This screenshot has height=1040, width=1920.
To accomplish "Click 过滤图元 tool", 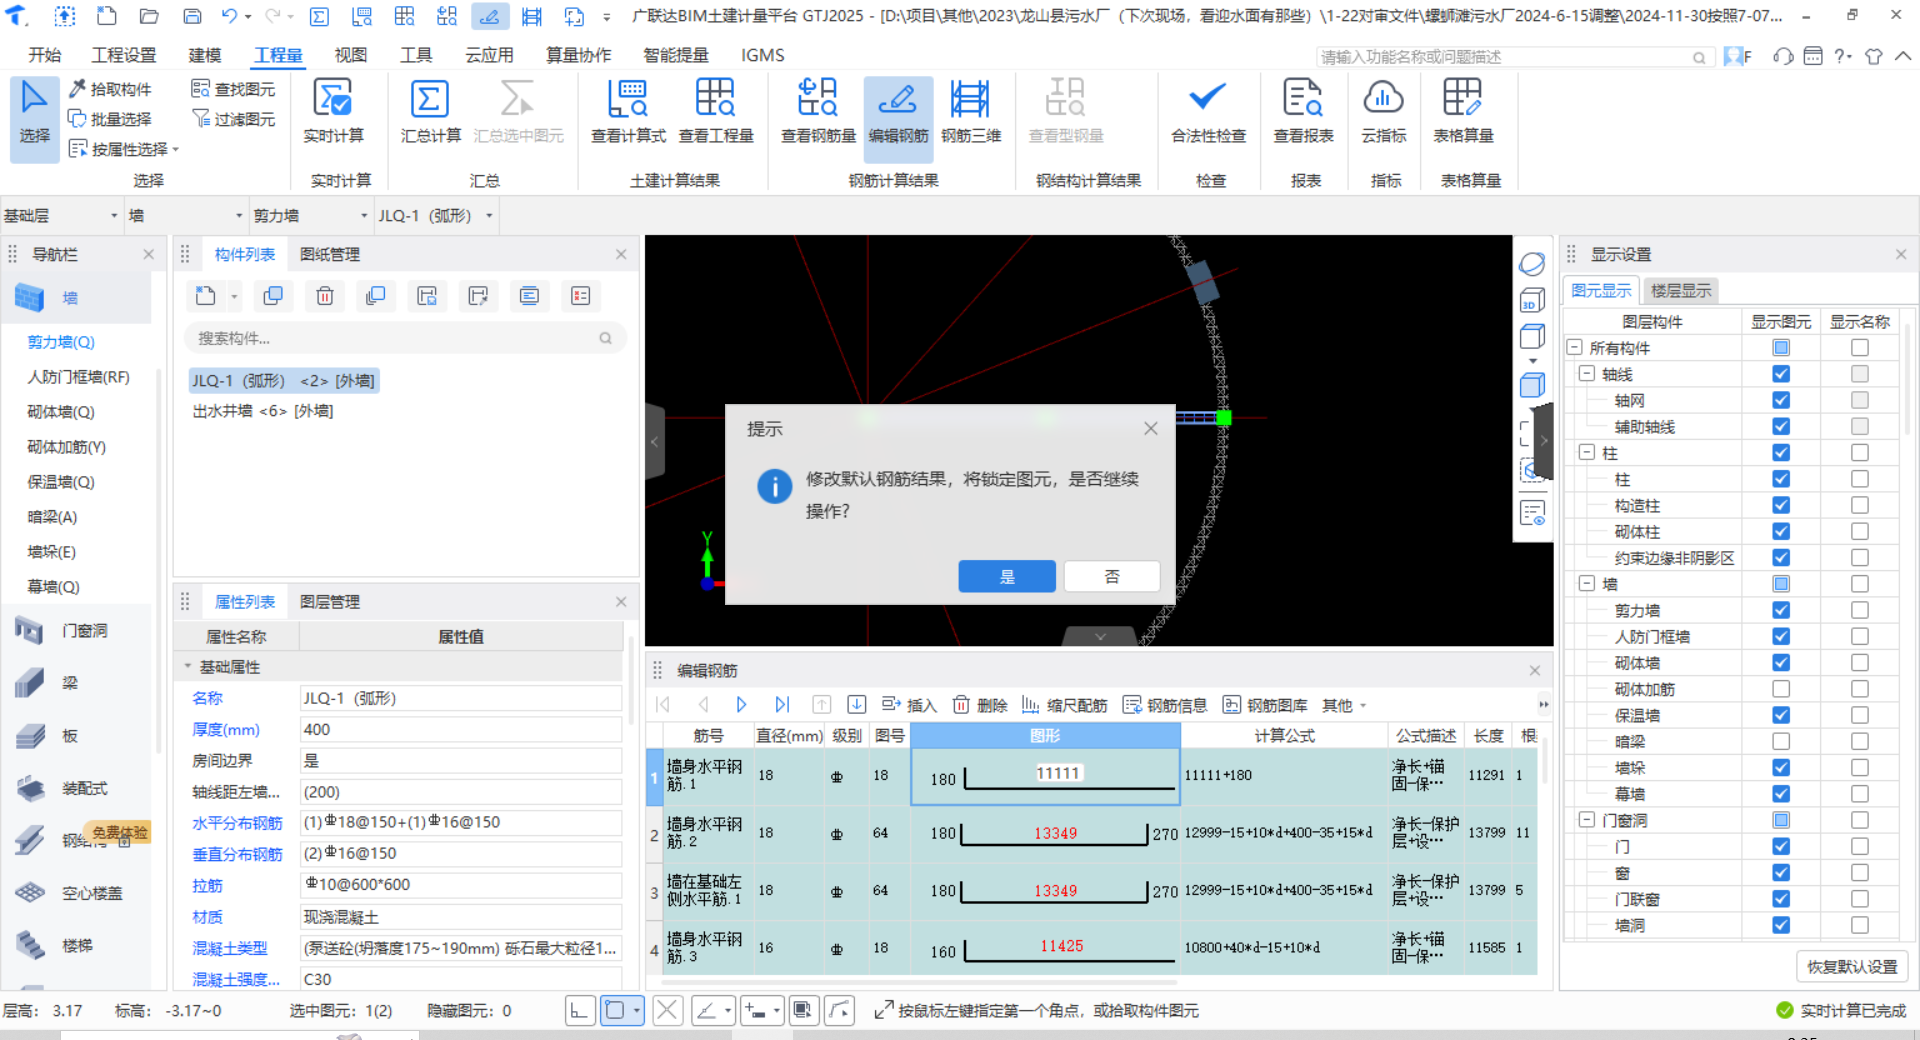I will pyautogui.click(x=233, y=119).
